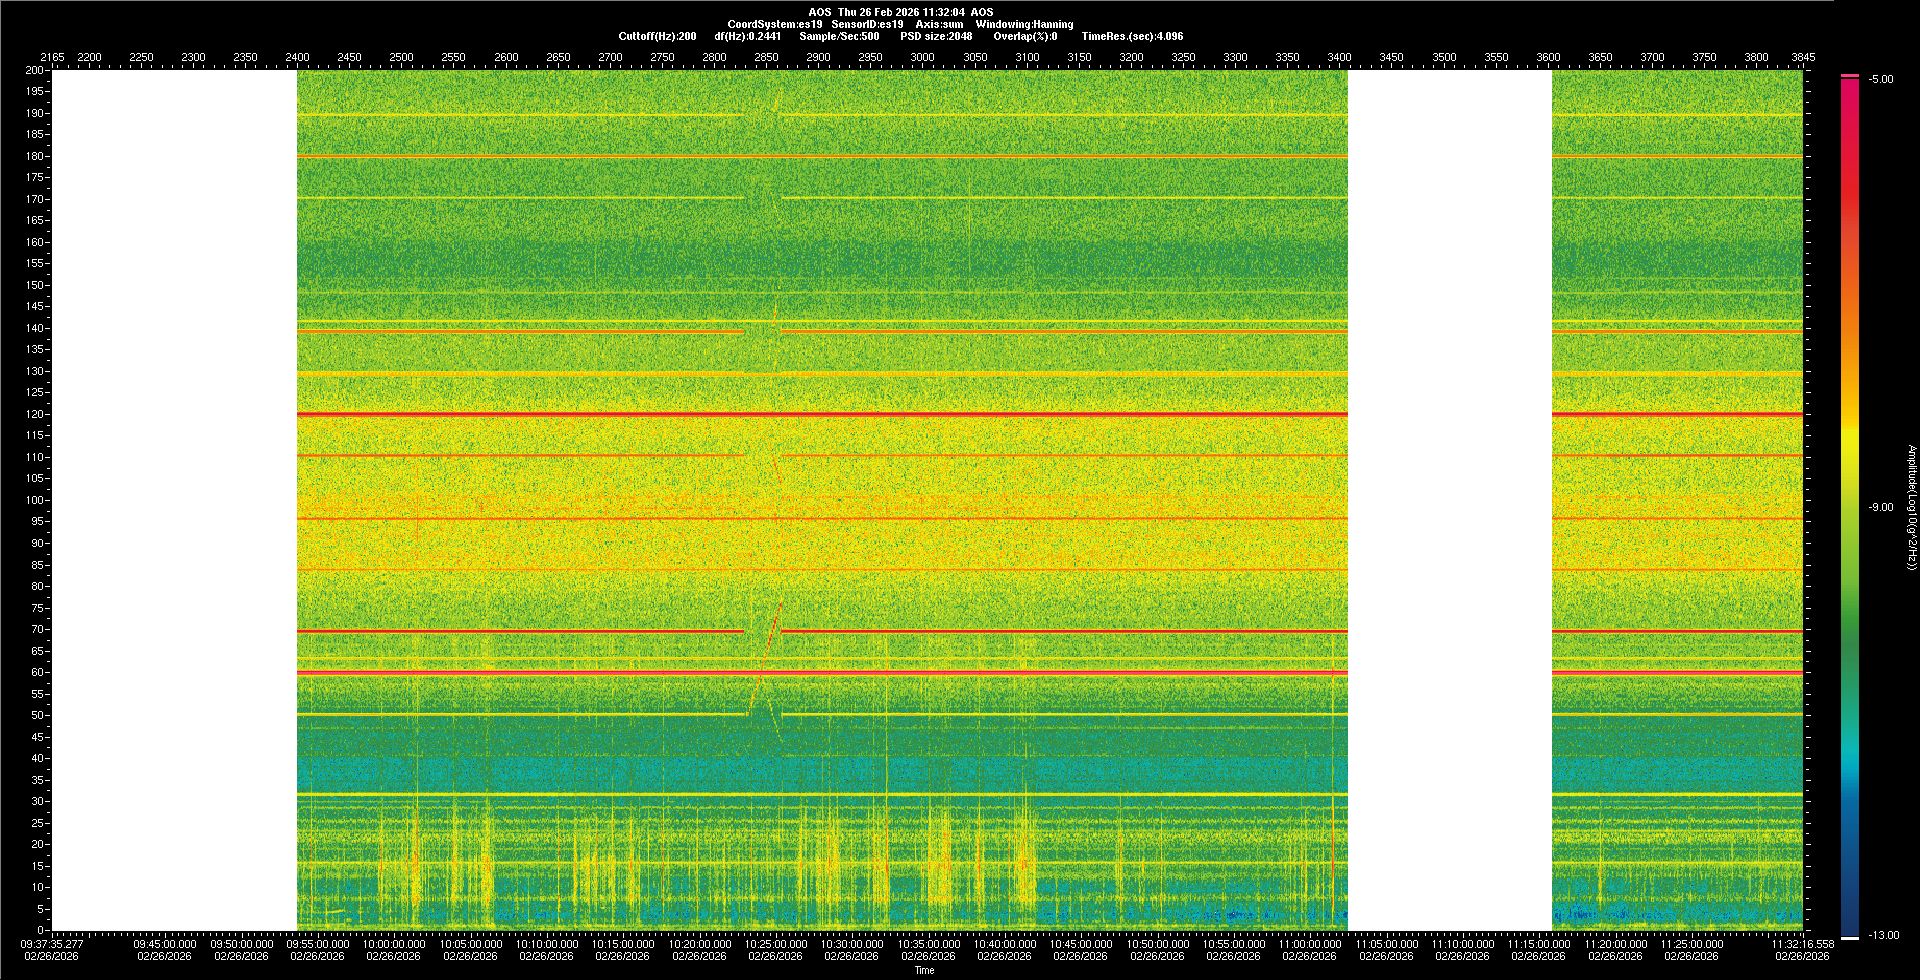Screen dimensions: 1920x980
Task: Click the SensorID:es19 header text
Action: click(x=867, y=24)
